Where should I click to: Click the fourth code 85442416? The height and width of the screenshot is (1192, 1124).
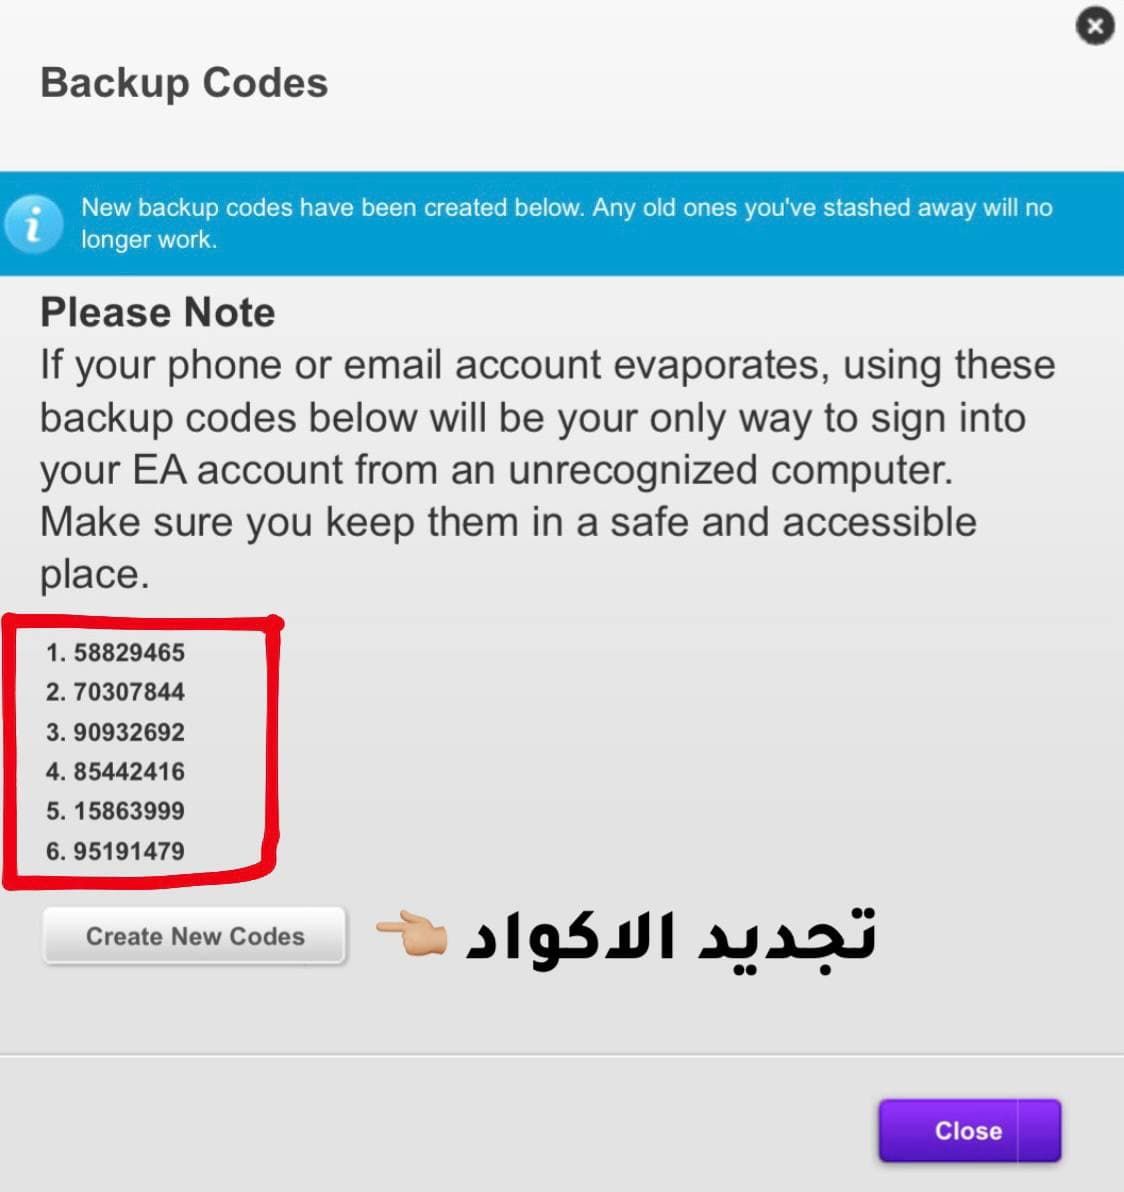coord(128,772)
